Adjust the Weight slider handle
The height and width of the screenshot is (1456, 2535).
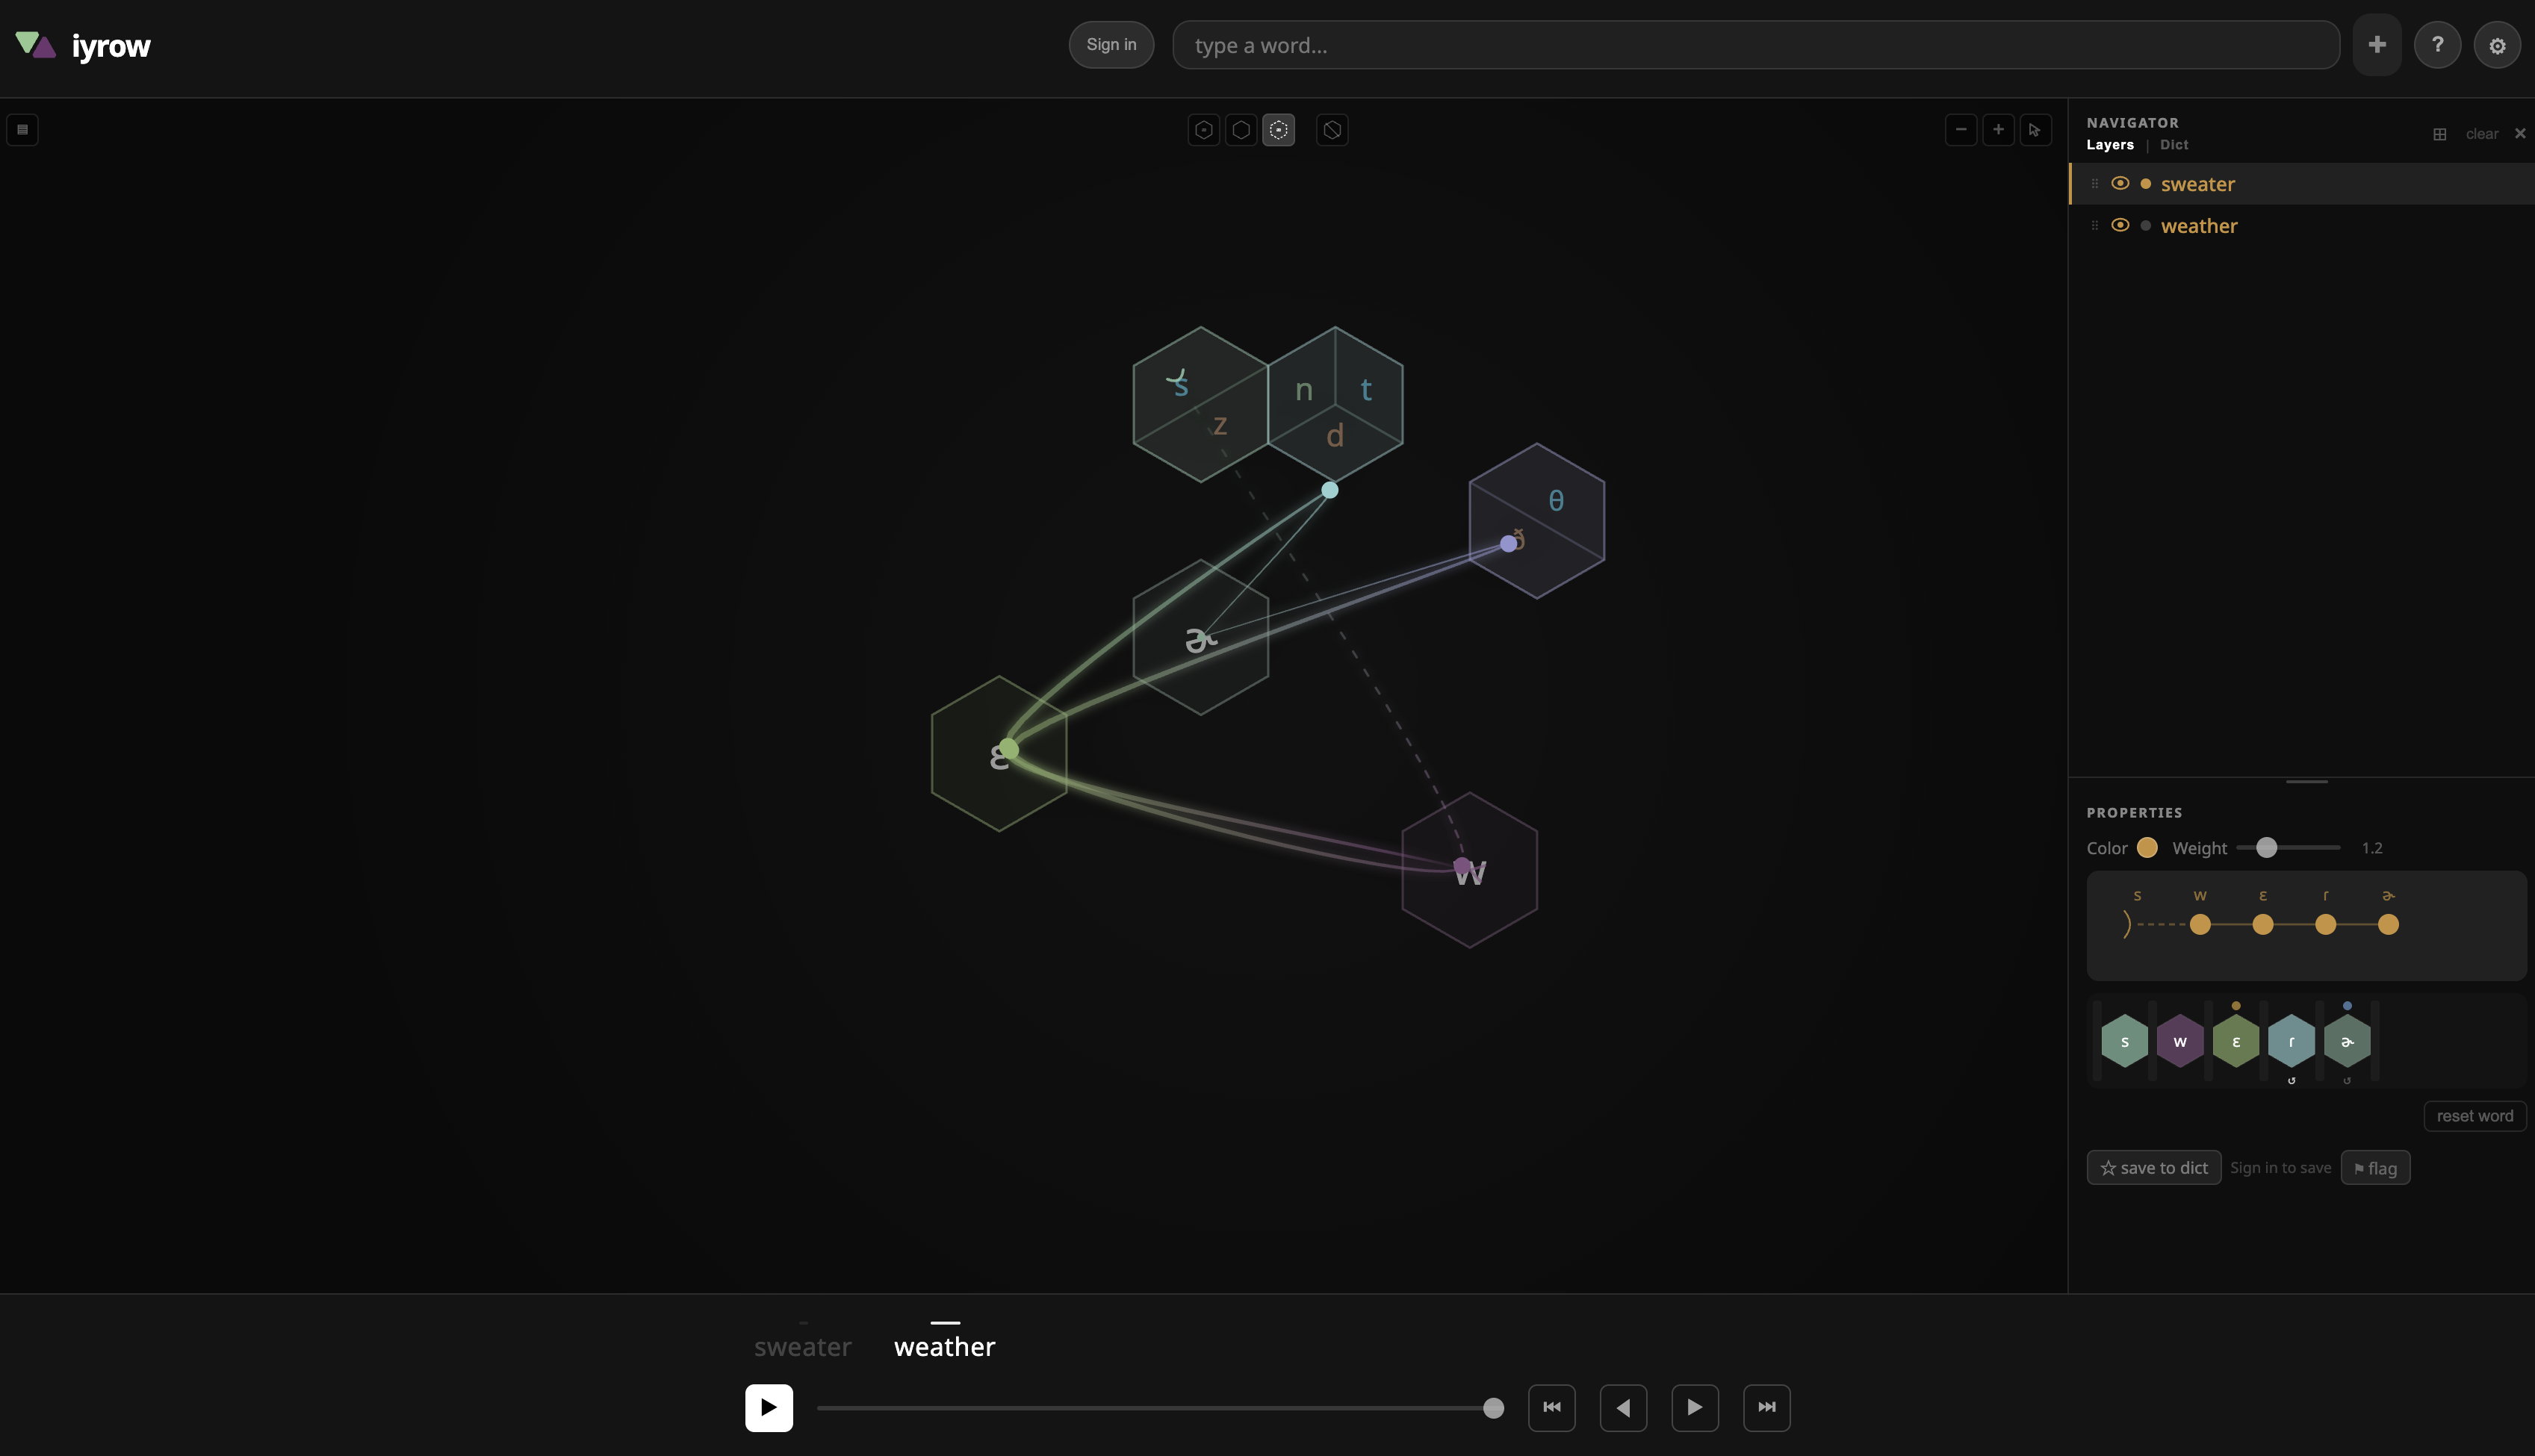point(2266,848)
